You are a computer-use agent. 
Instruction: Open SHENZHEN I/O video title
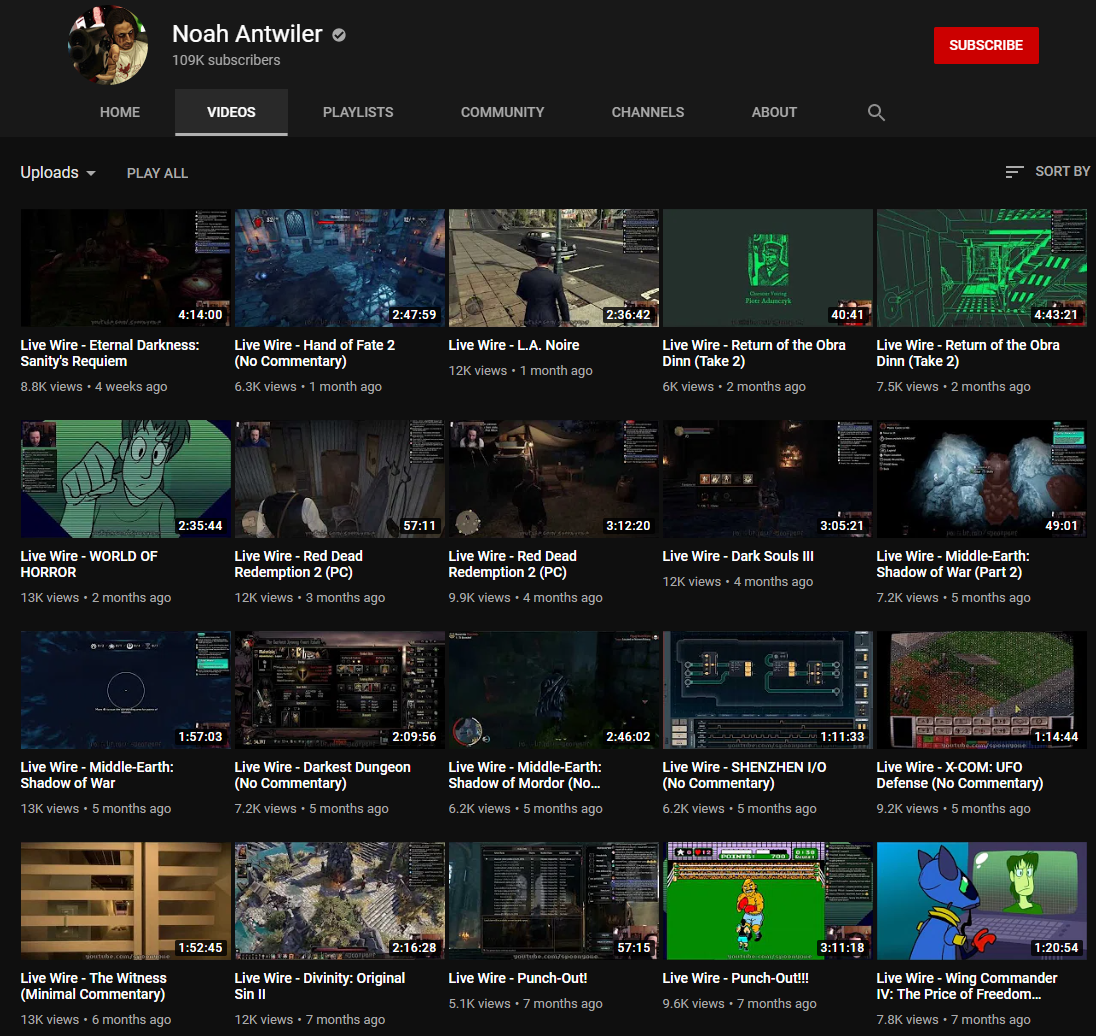[744, 775]
